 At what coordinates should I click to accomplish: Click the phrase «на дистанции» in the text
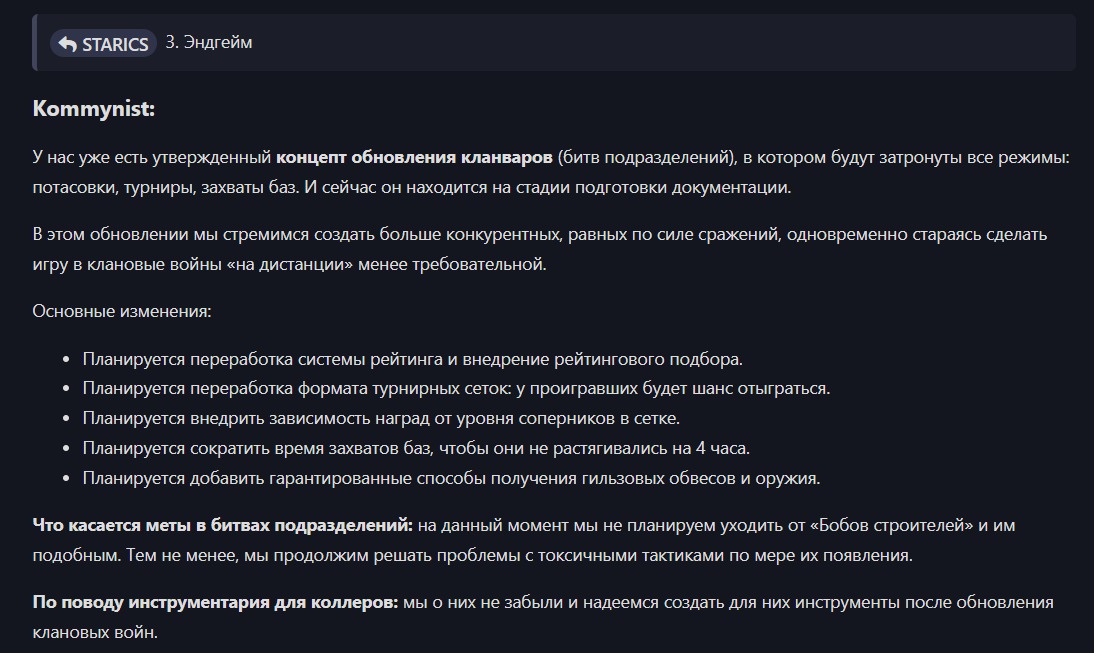tap(290, 264)
